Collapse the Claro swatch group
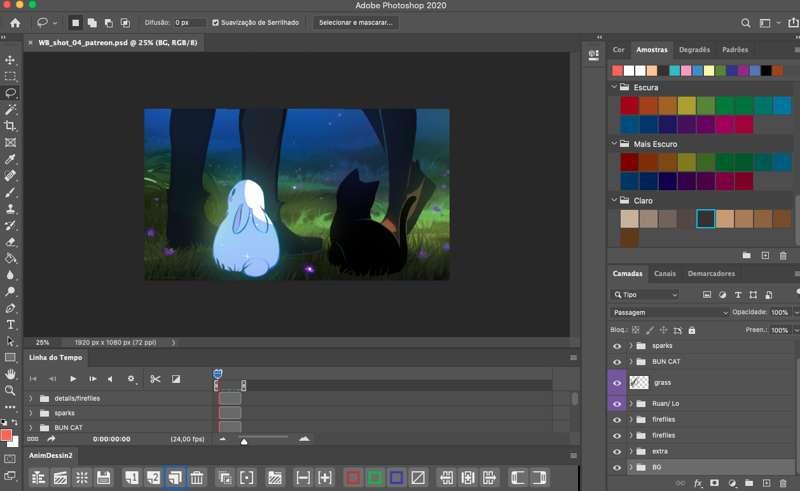800x491 pixels. [614, 201]
